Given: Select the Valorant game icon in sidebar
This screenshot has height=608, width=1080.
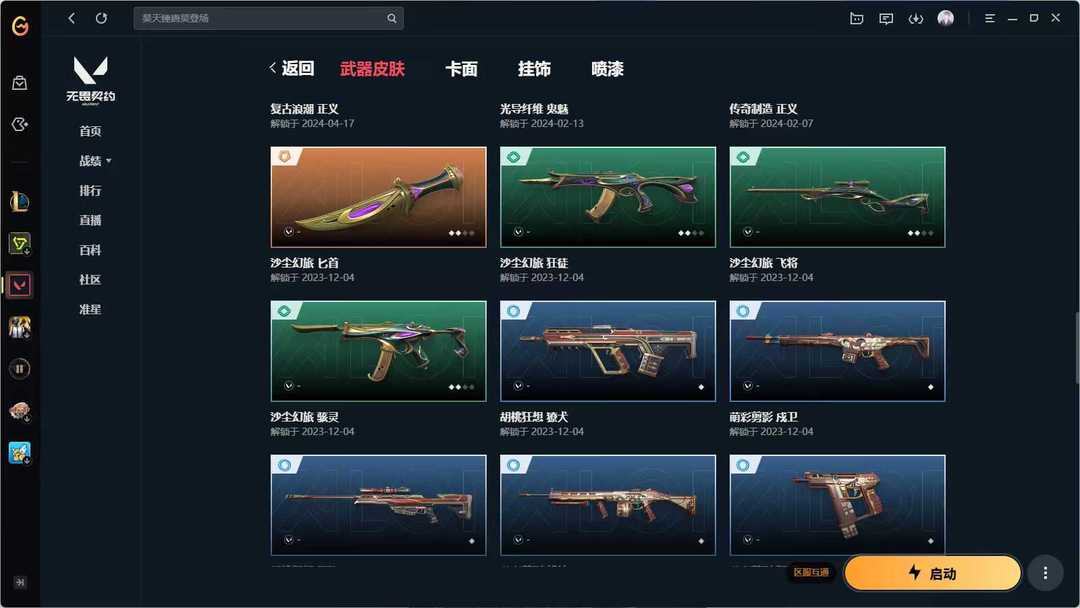Looking at the screenshot, I should [x=19, y=285].
